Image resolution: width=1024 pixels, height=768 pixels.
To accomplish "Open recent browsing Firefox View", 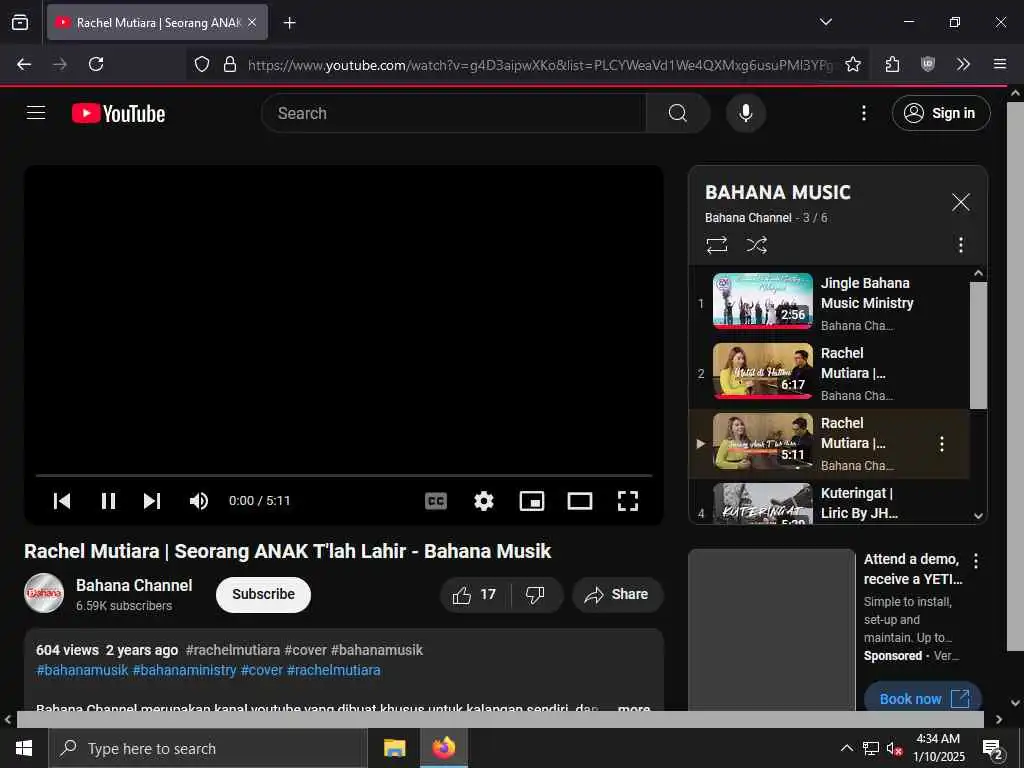I will click(x=20, y=22).
